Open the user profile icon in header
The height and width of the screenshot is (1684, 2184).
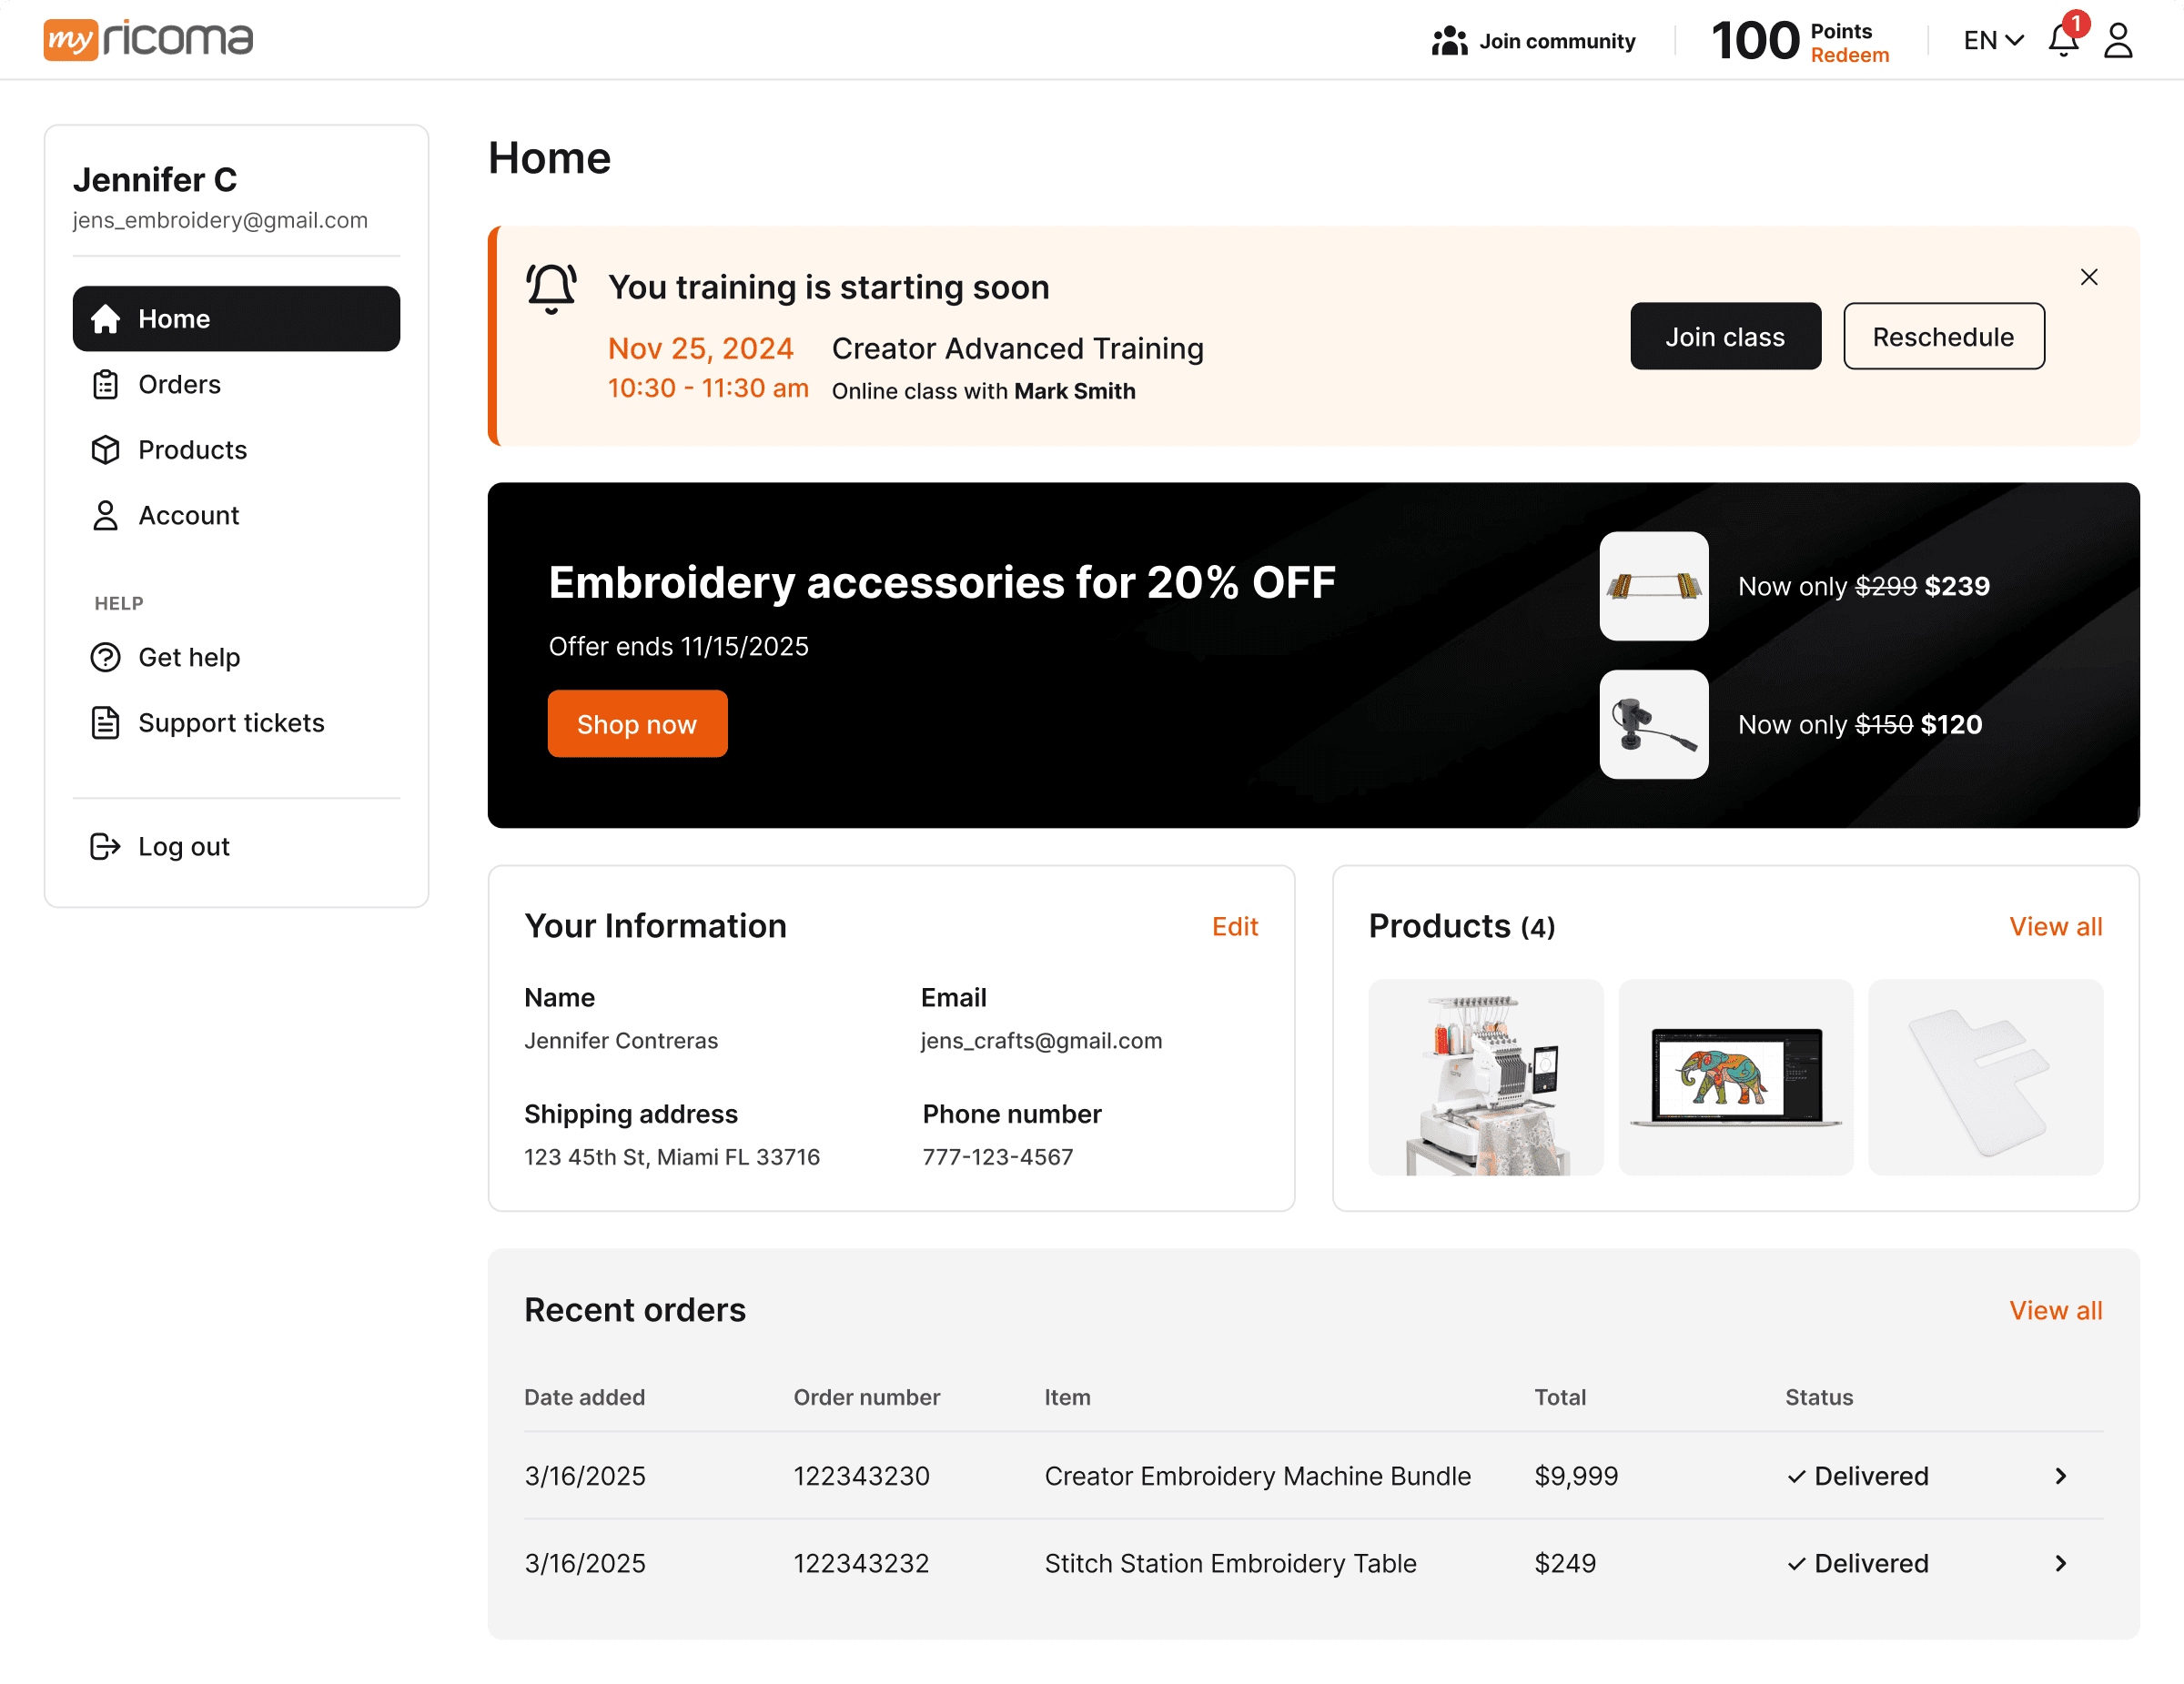[x=2118, y=40]
